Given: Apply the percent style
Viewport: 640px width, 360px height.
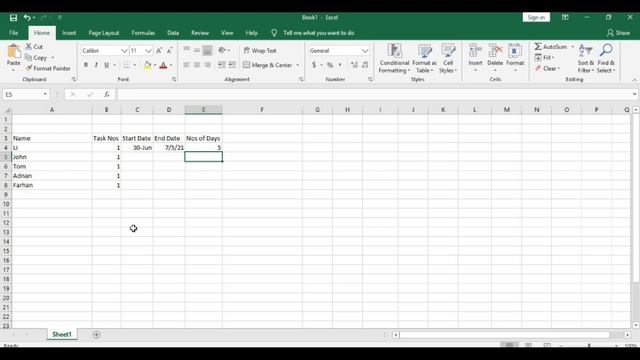Looking at the screenshot, I should (330, 65).
